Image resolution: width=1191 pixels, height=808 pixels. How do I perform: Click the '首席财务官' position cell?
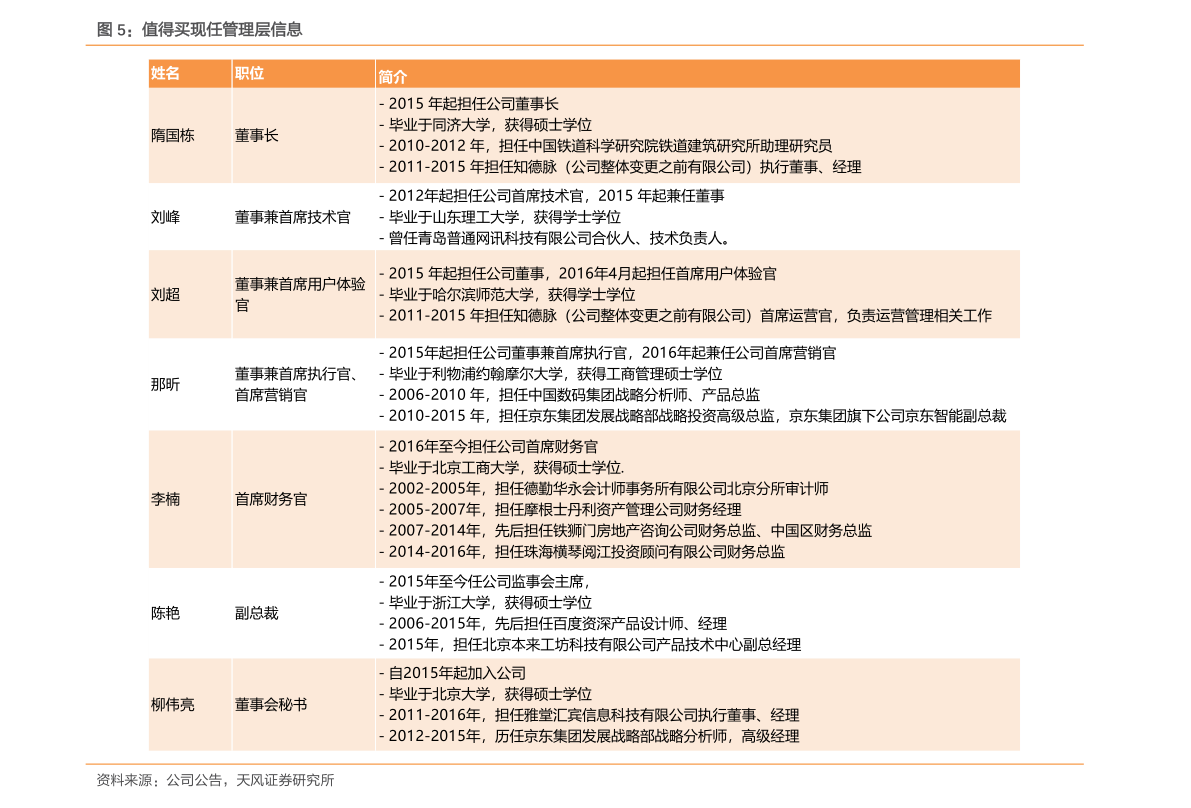coord(271,498)
